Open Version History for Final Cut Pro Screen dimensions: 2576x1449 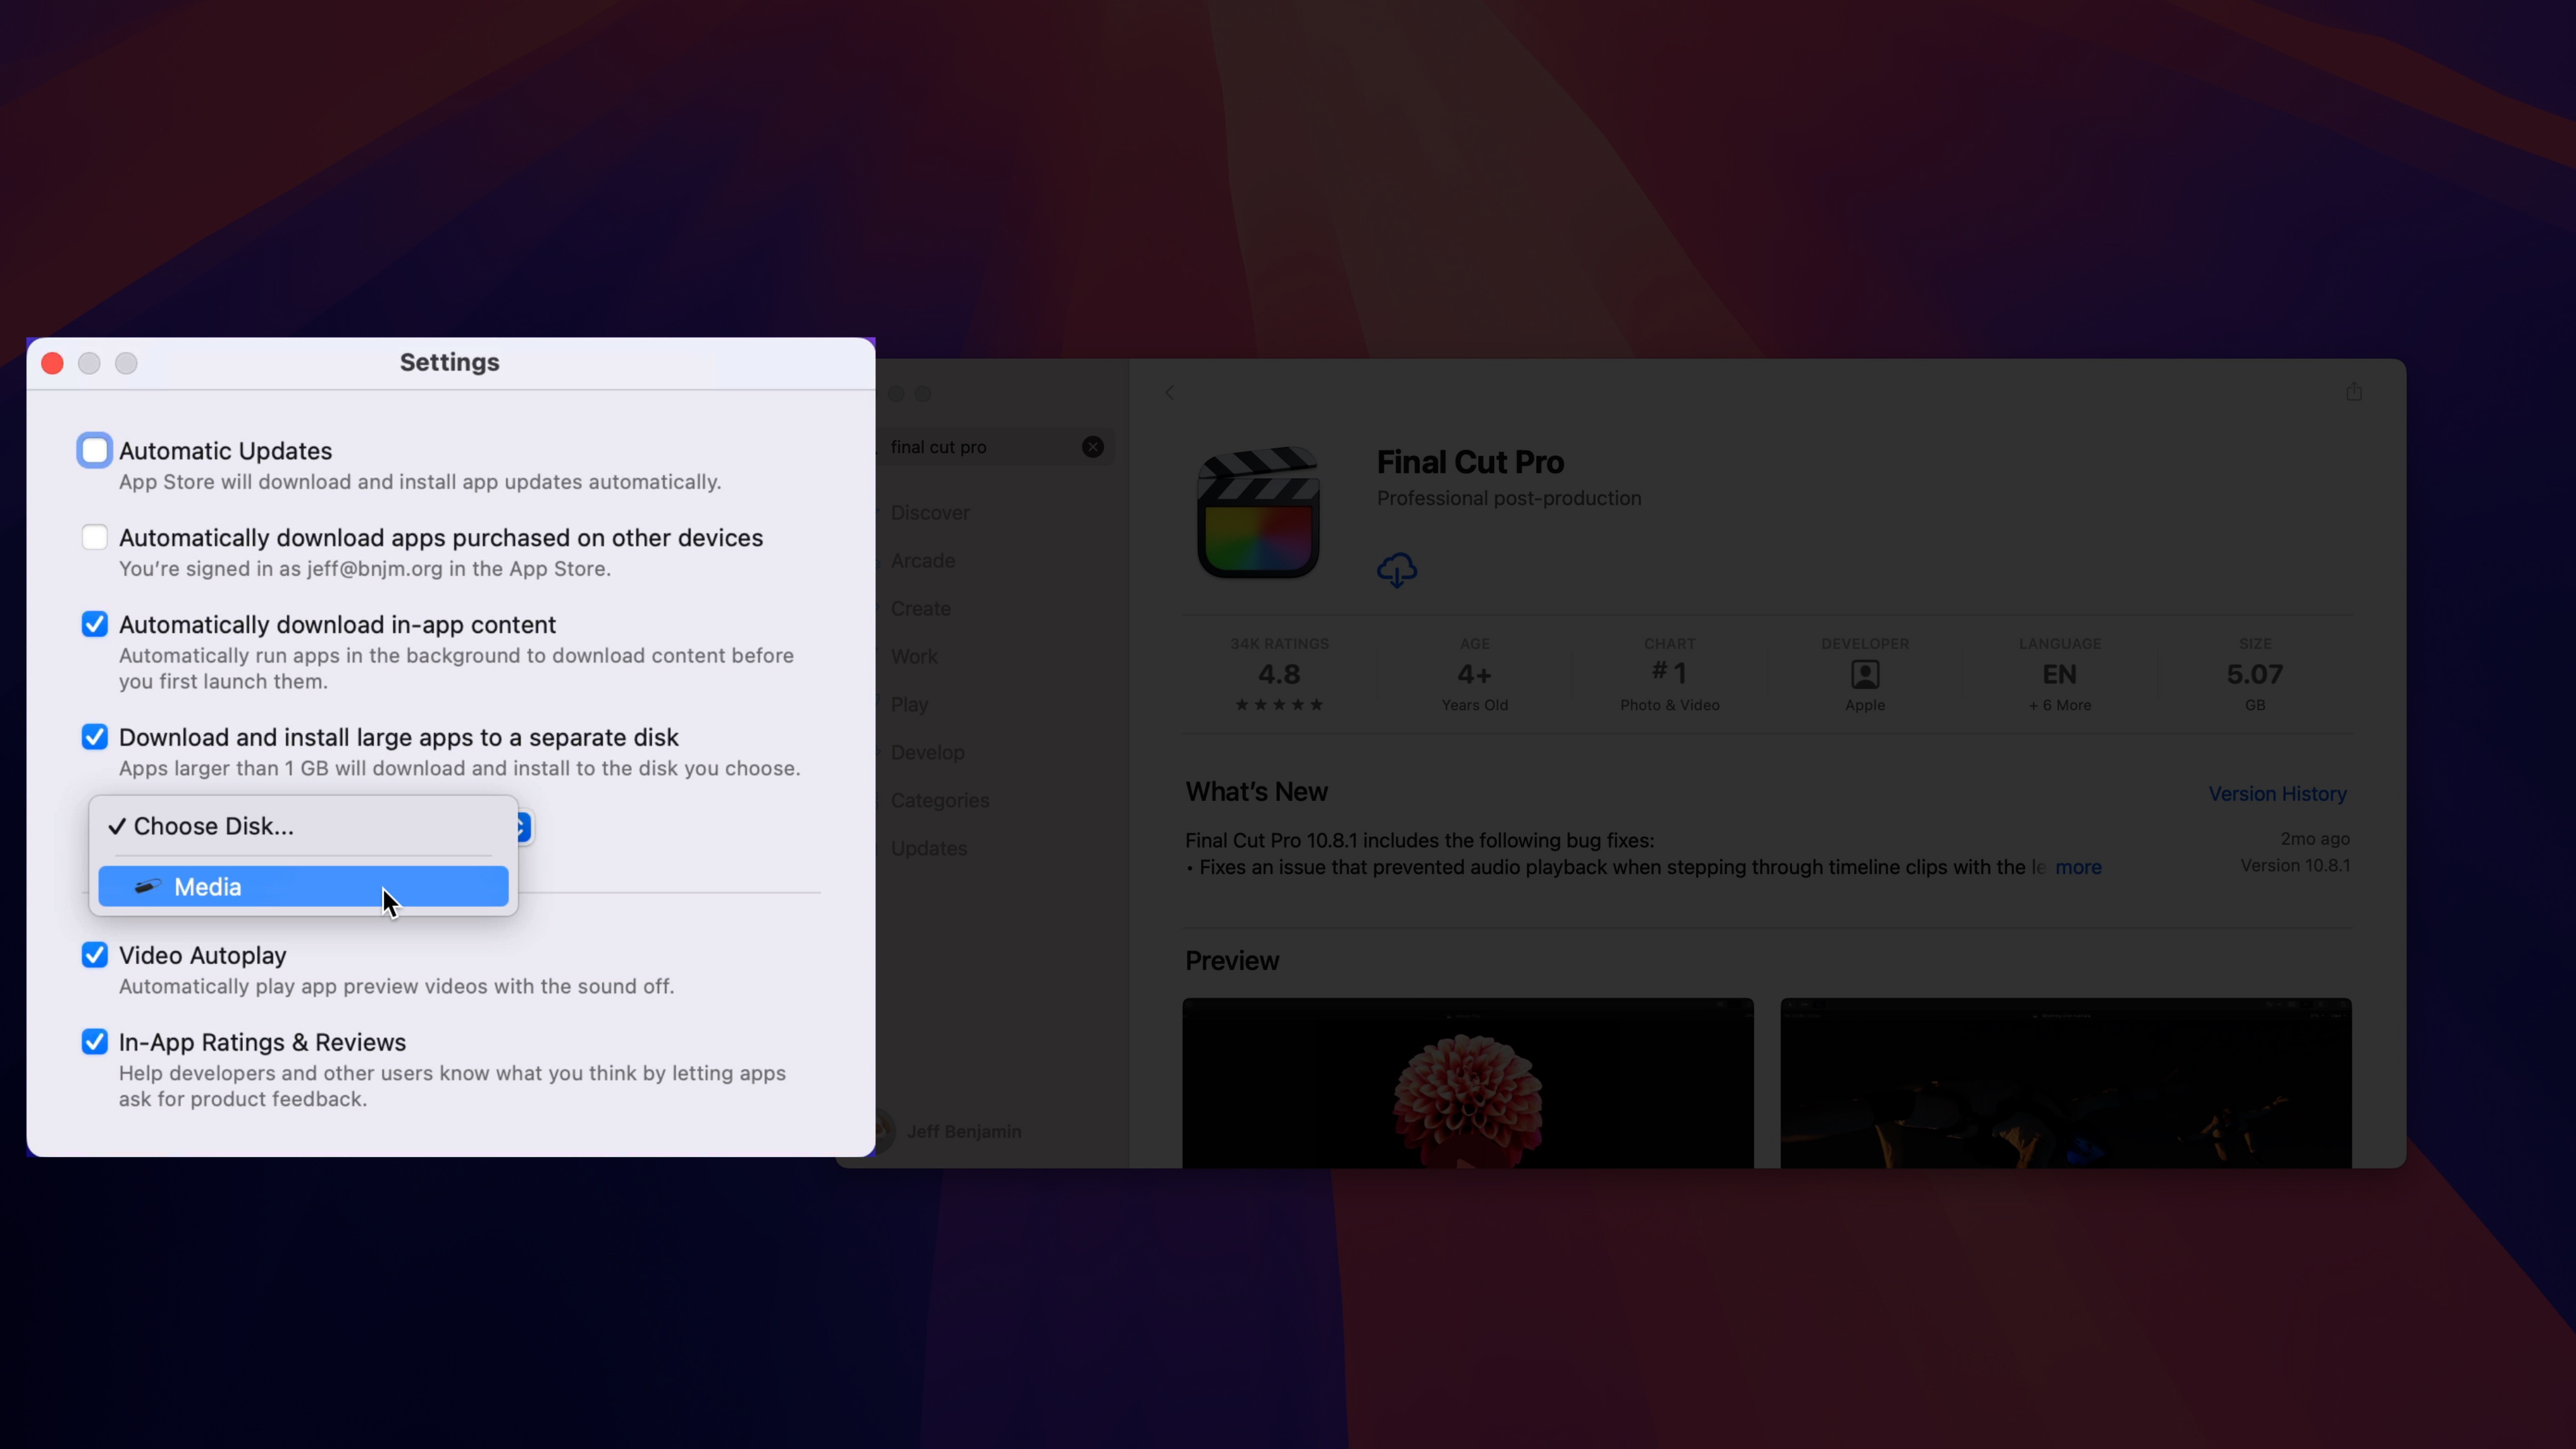[2277, 793]
